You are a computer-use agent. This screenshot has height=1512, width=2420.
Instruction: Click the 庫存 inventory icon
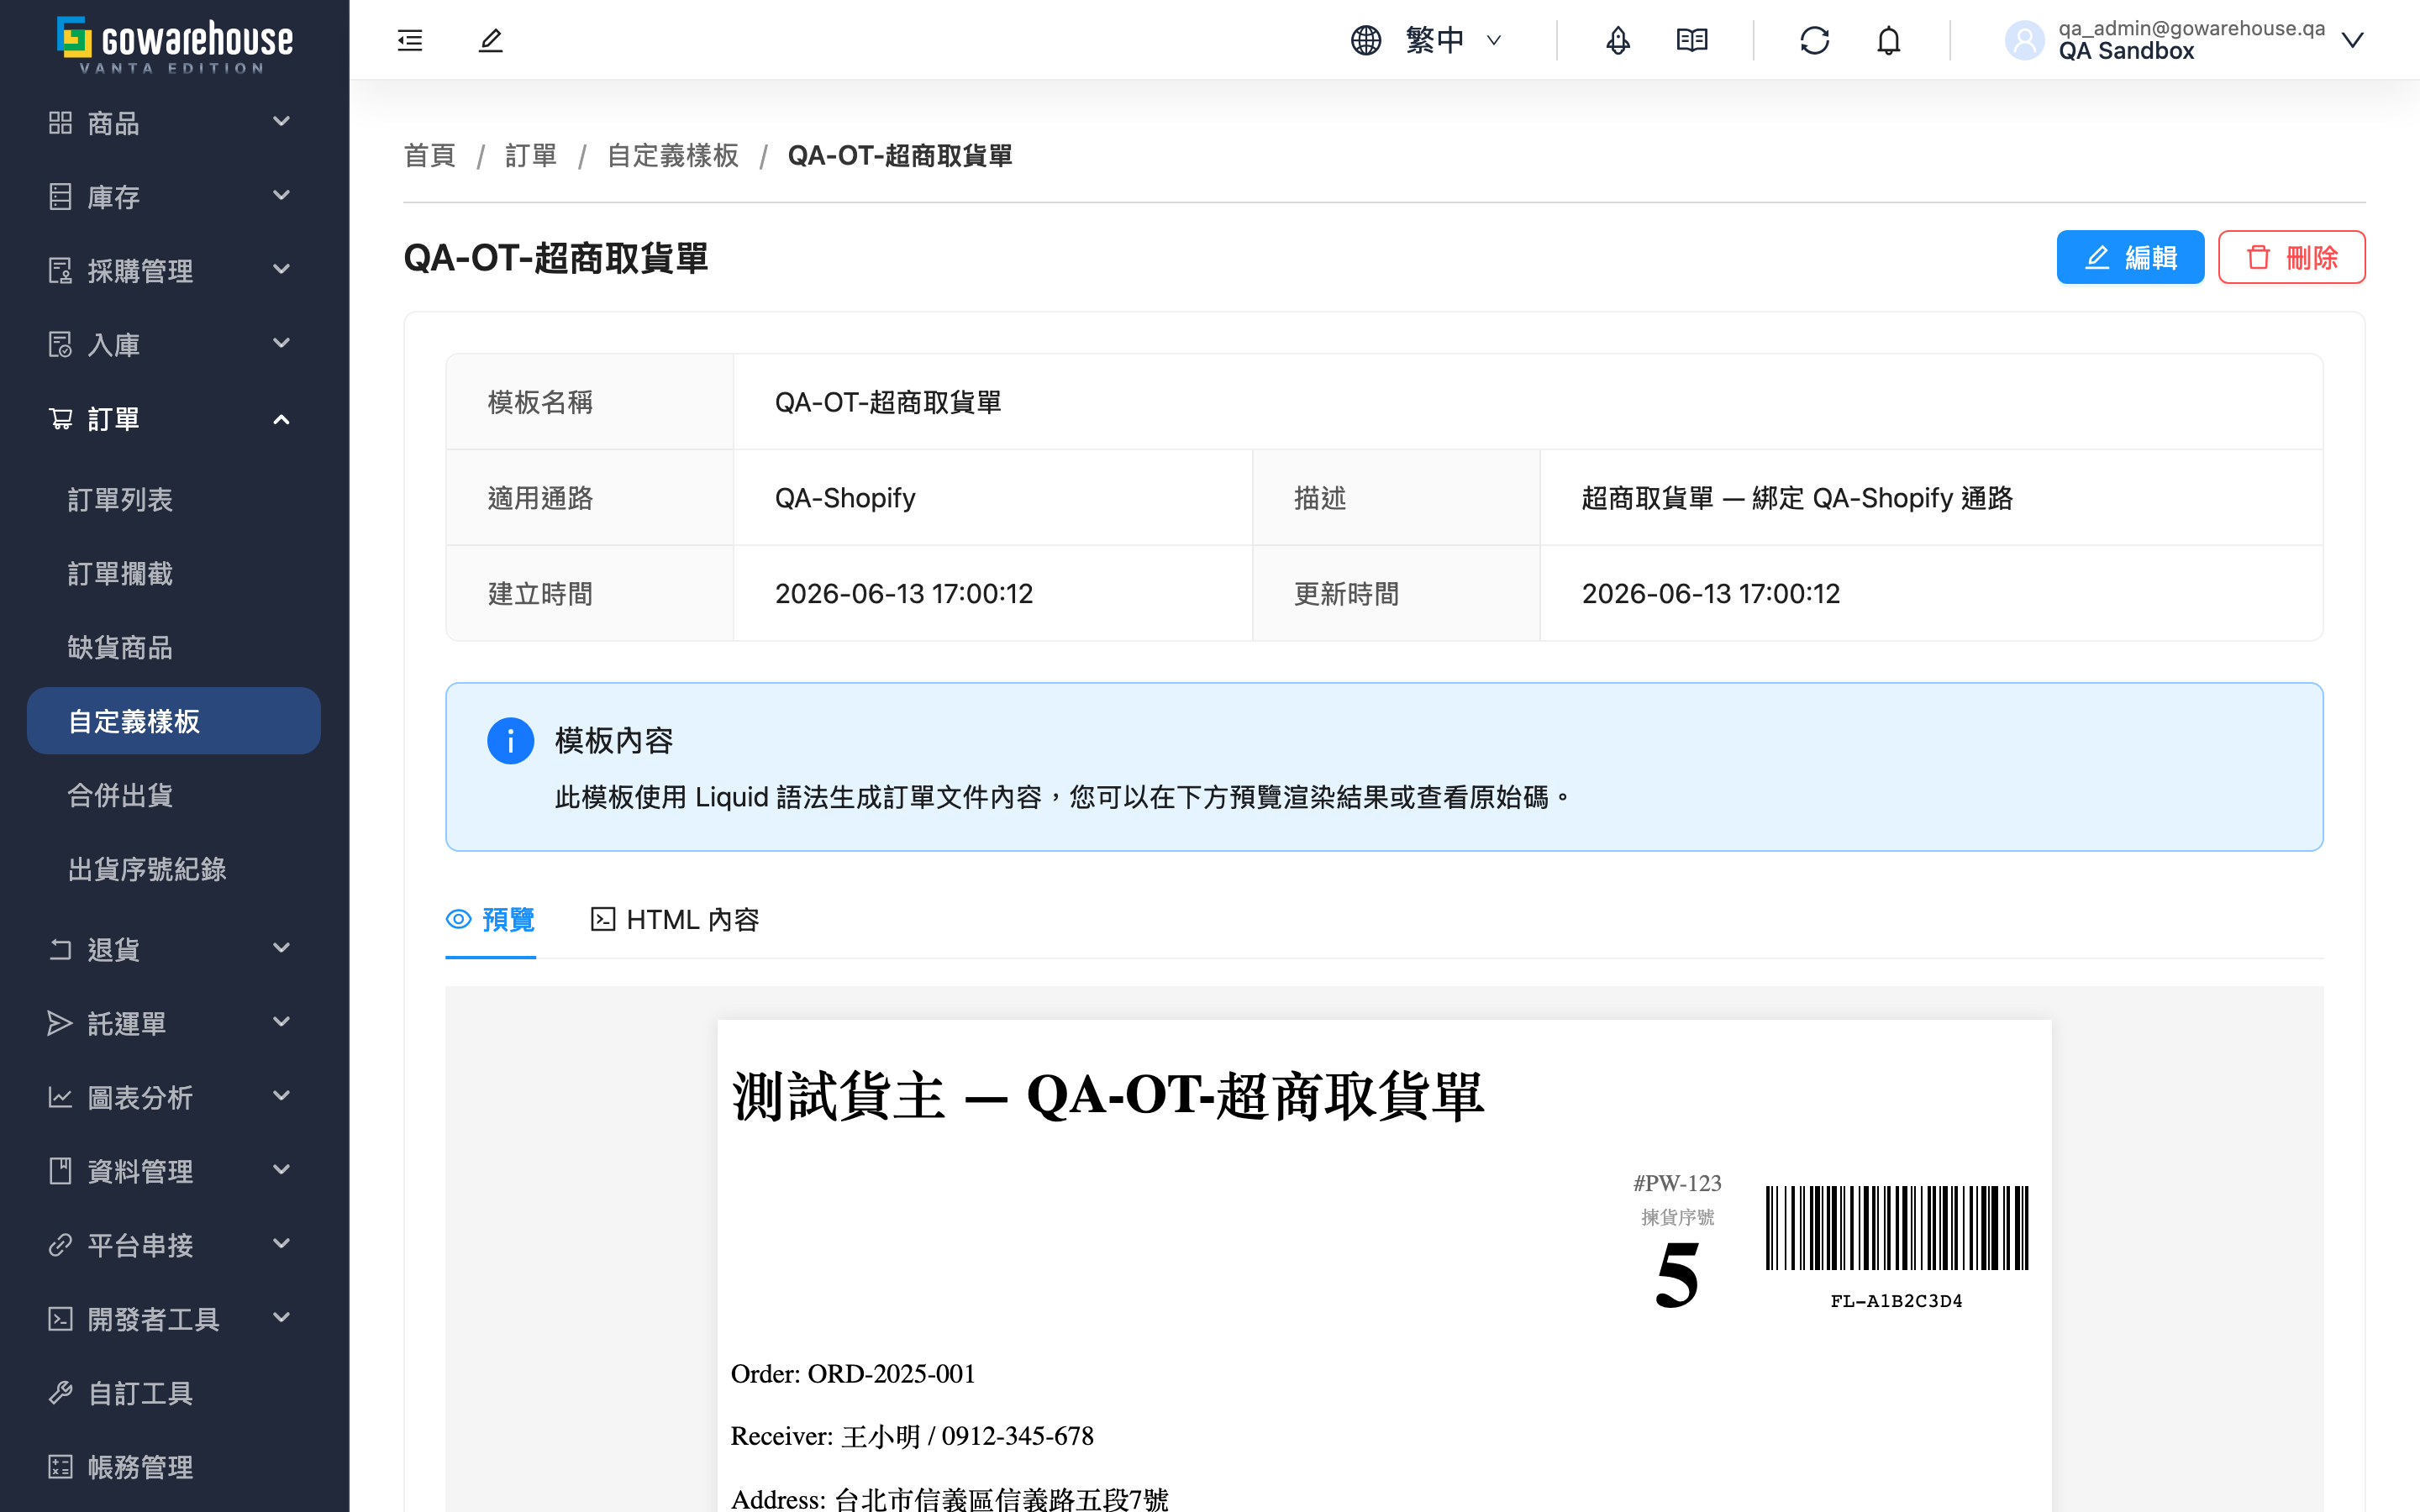click(60, 196)
